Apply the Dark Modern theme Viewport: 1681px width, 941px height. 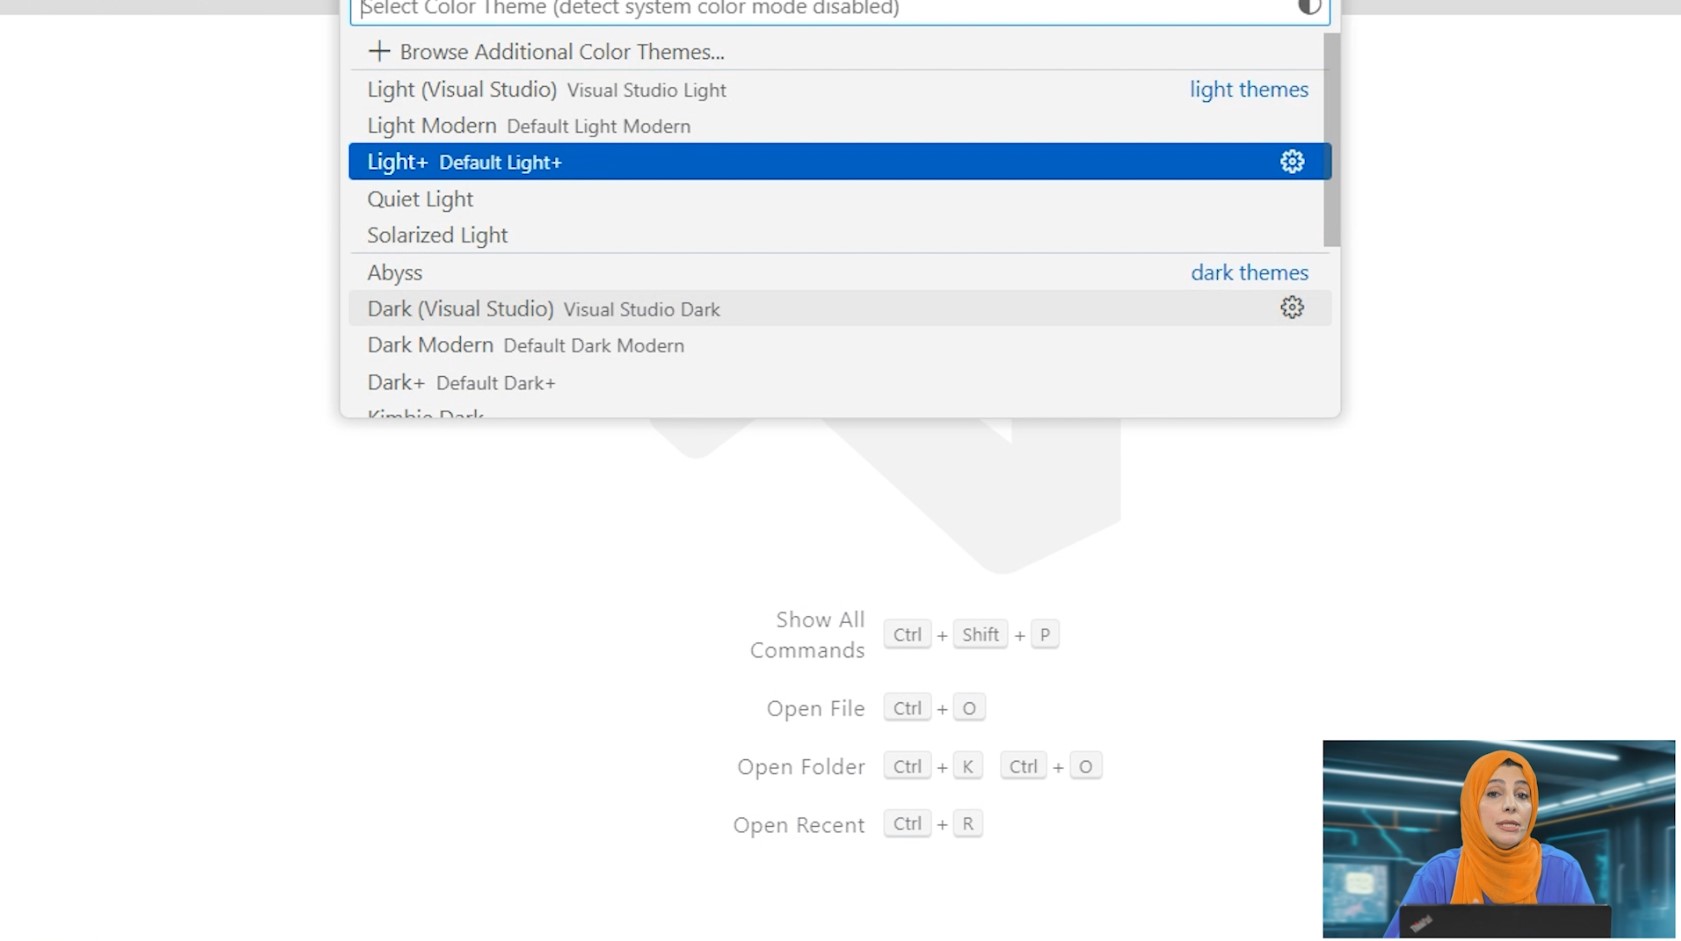pos(840,345)
